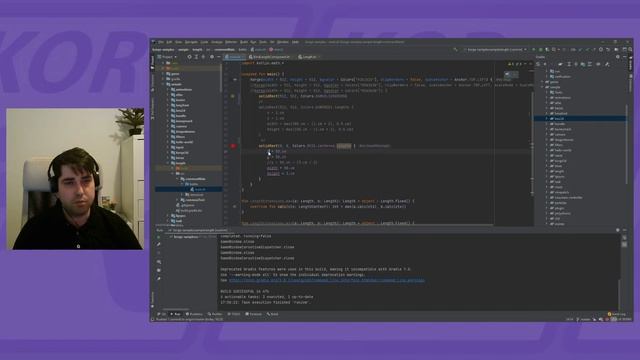Collapse the samples node in Gradle tree

[x=542, y=87]
